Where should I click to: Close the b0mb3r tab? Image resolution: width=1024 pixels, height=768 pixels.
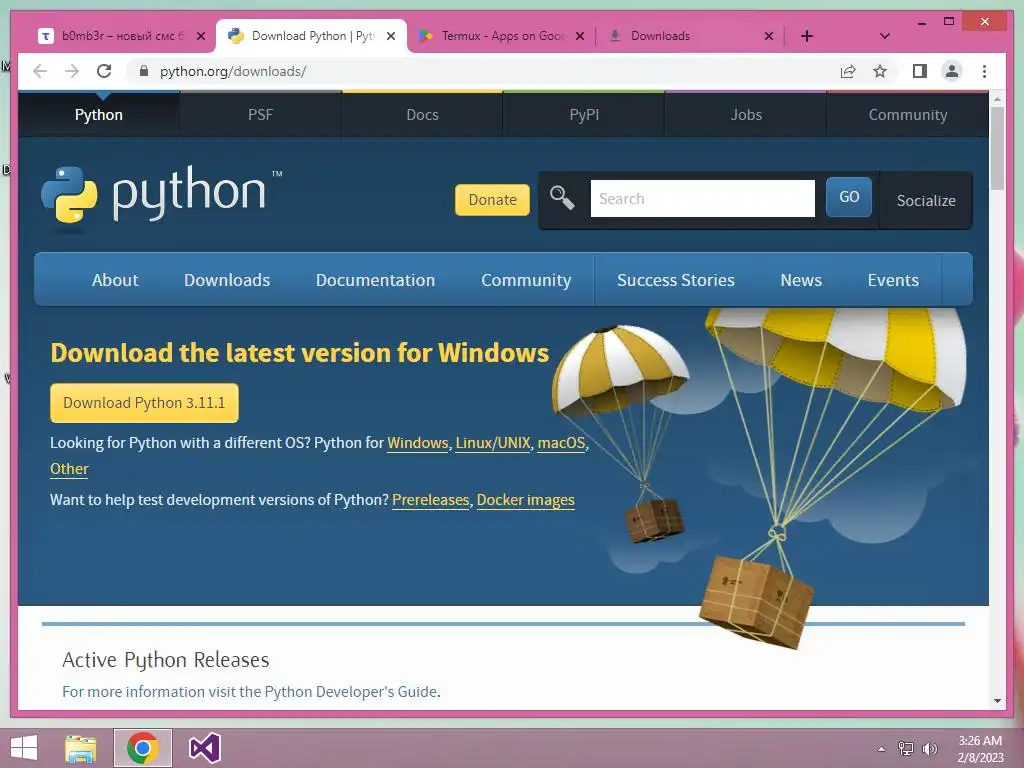pyautogui.click(x=201, y=36)
